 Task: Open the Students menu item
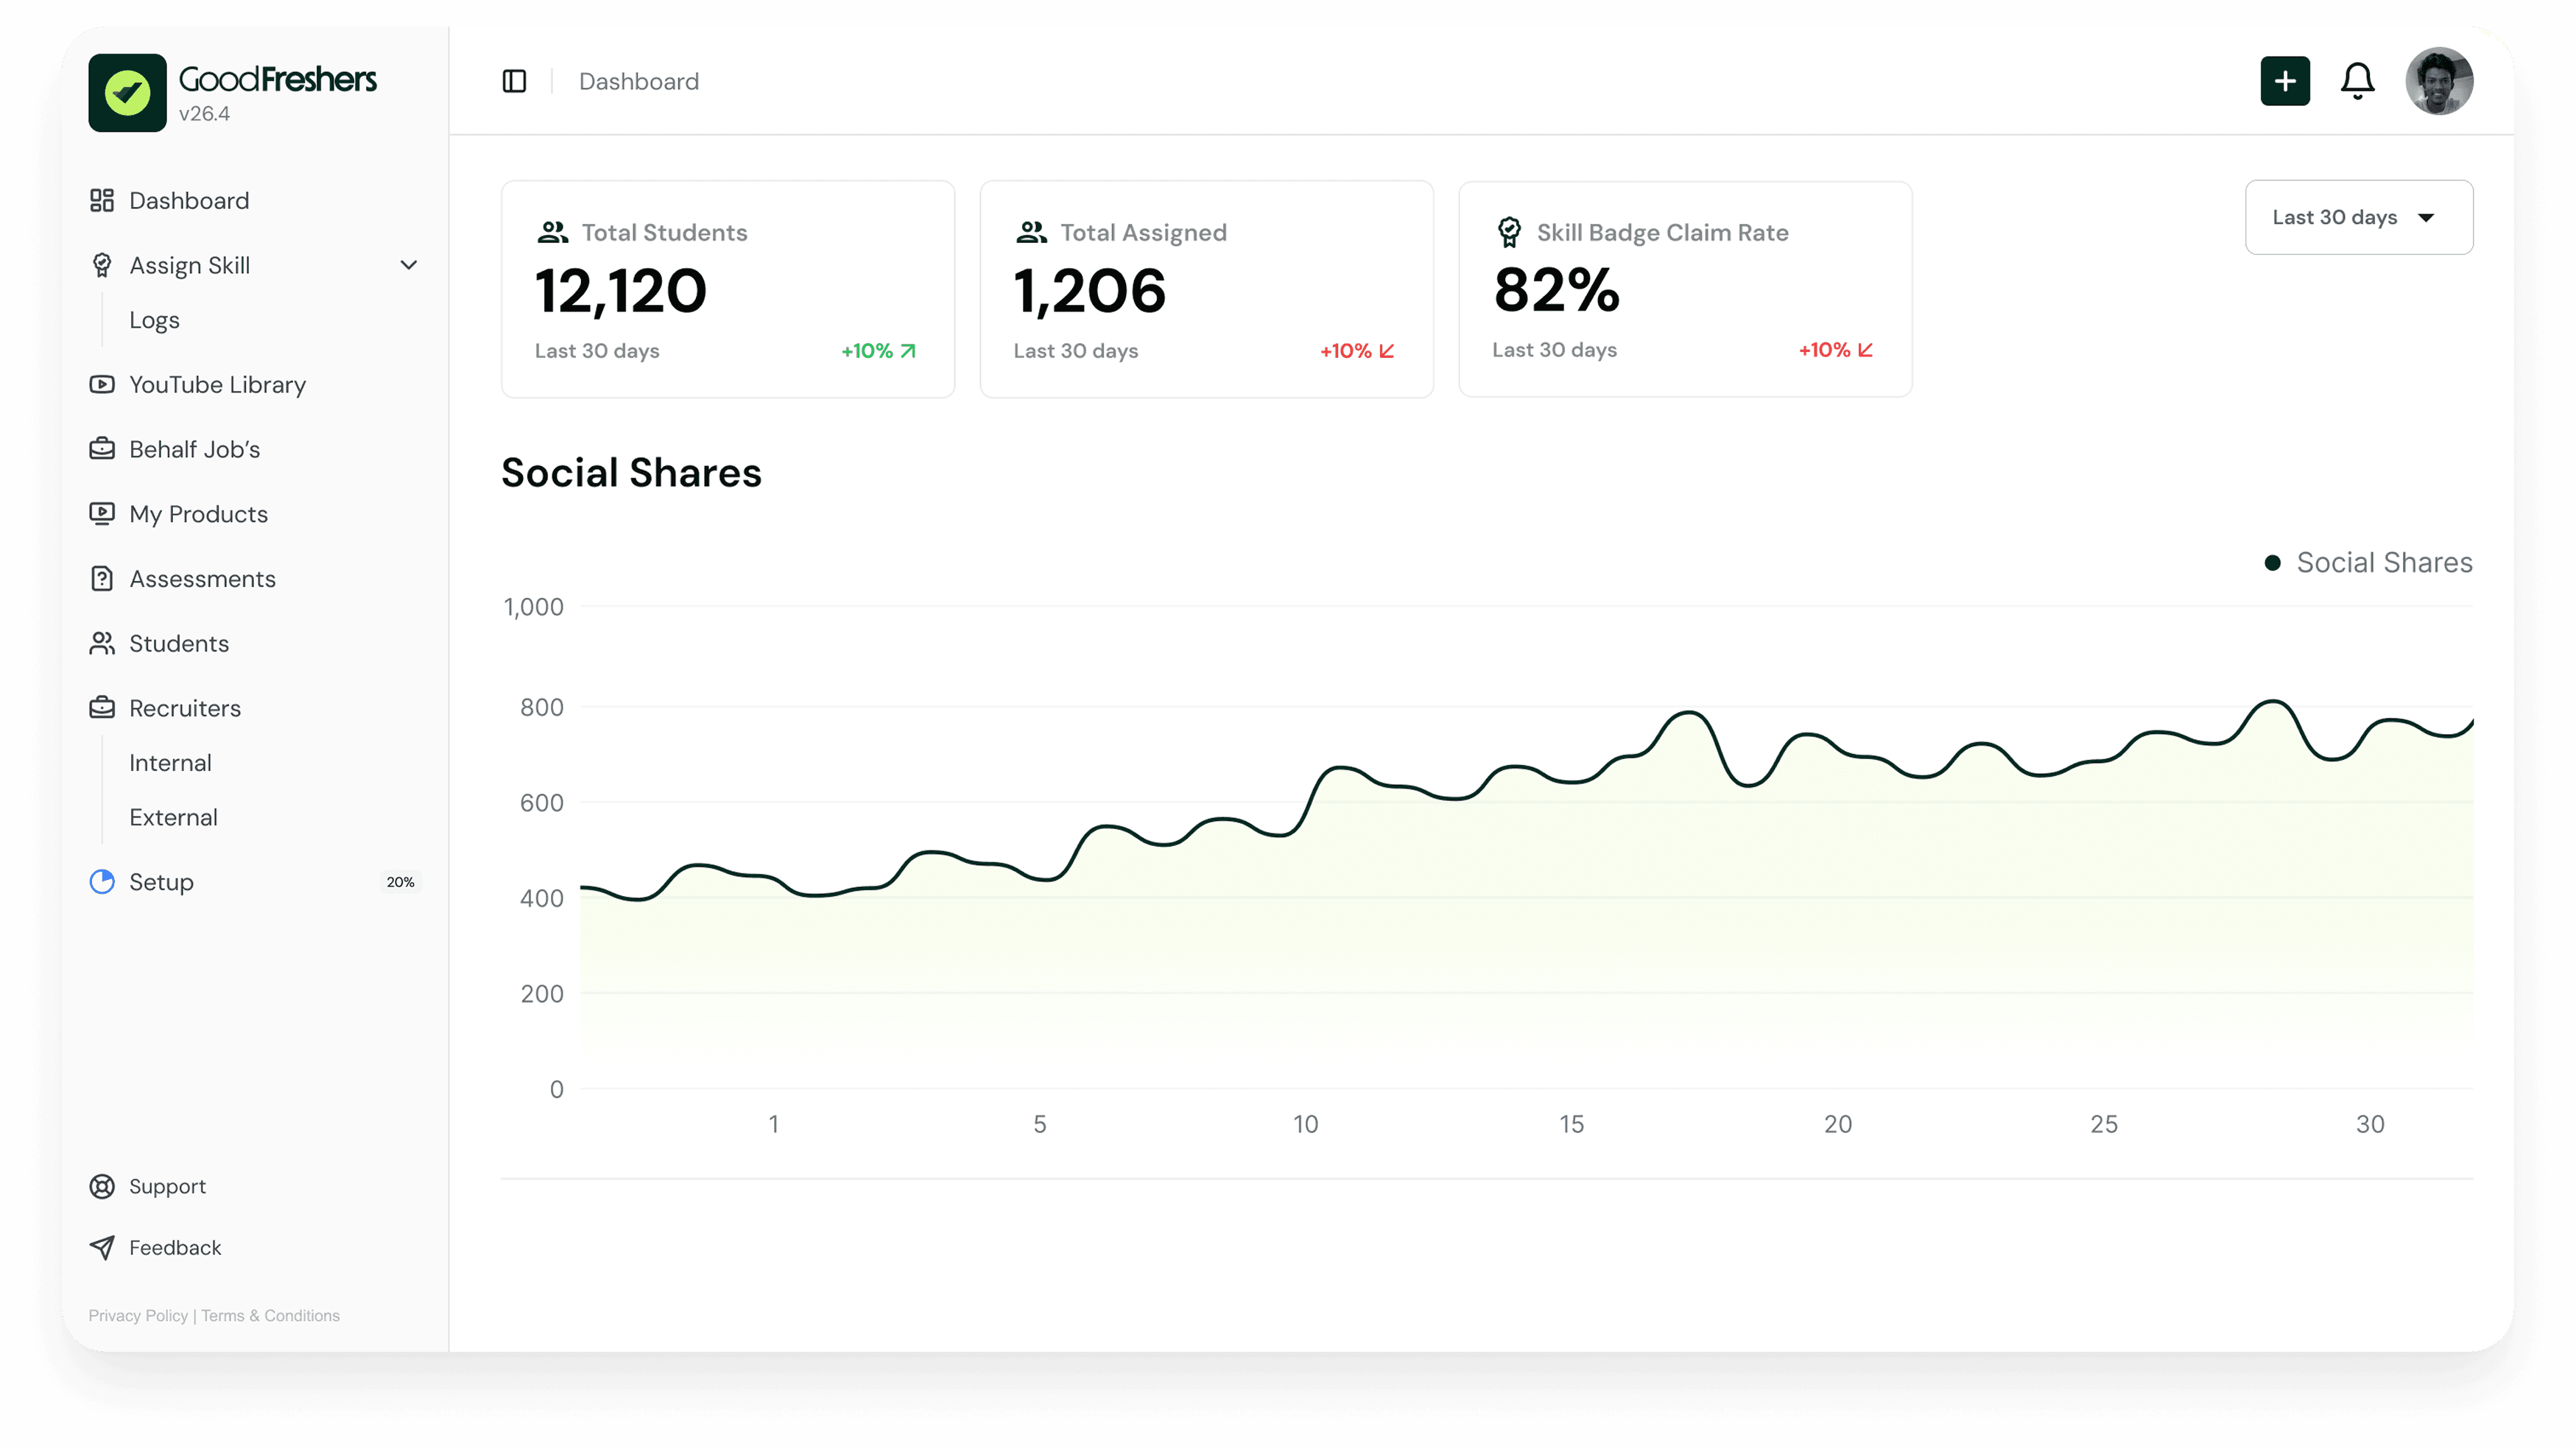(x=179, y=643)
